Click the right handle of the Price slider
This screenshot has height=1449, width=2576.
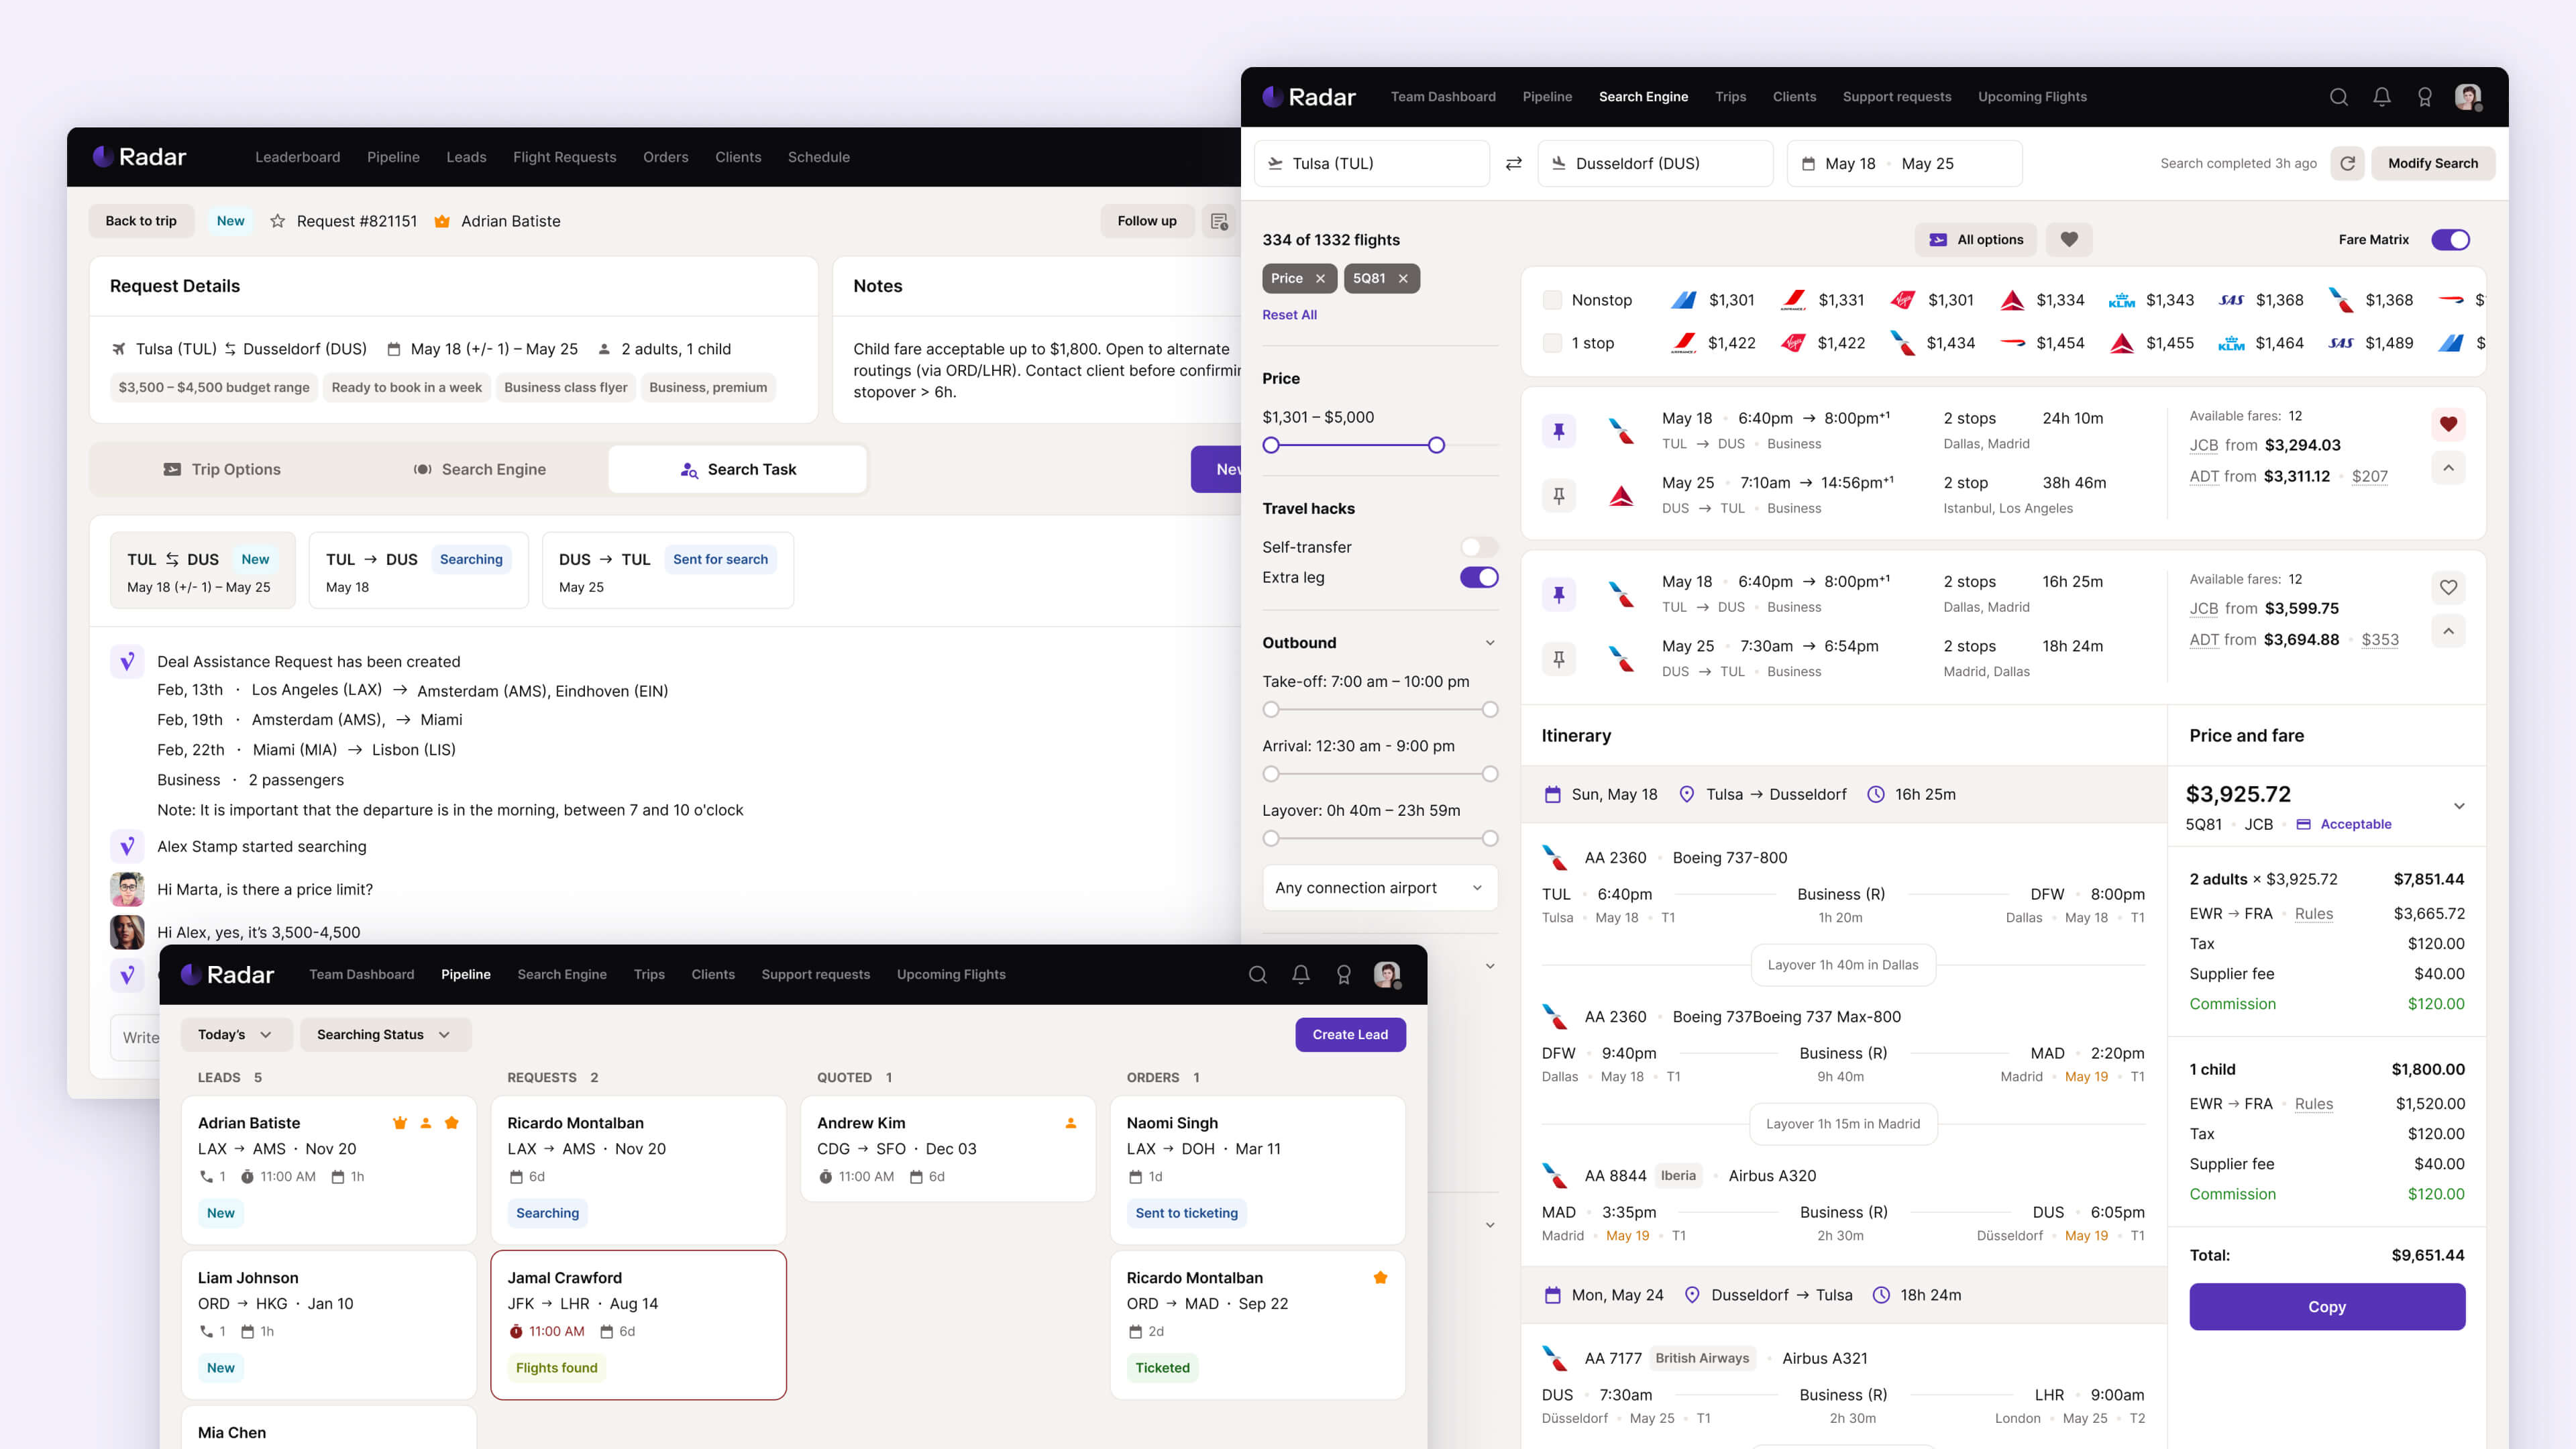coord(1436,445)
